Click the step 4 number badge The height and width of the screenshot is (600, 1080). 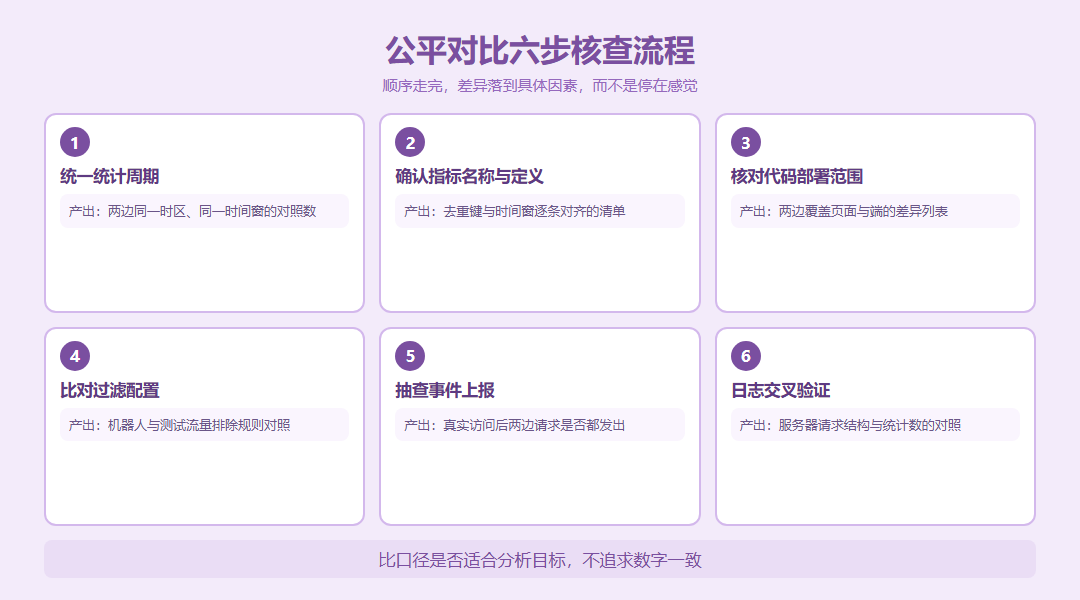click(x=75, y=356)
